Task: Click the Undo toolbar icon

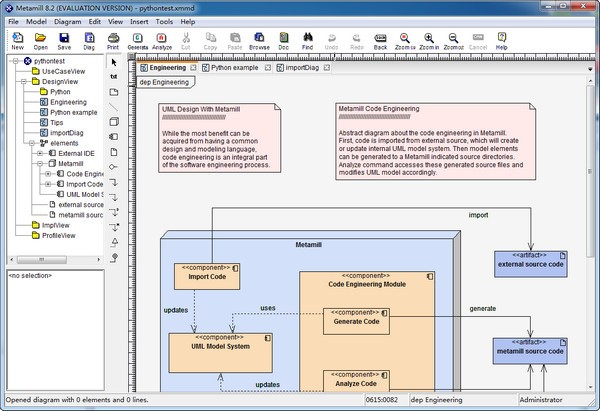Action: (x=331, y=41)
